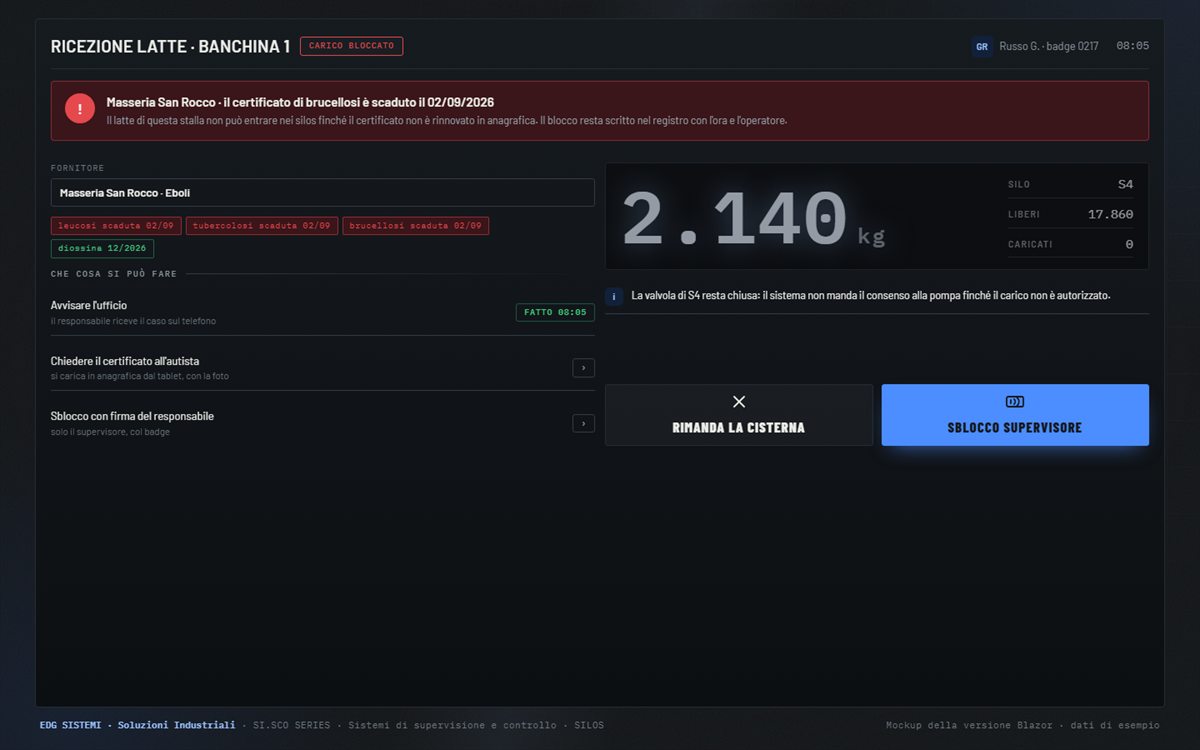
Task: Select the diossina 12/2026 tag
Action: pyautogui.click(x=102, y=248)
